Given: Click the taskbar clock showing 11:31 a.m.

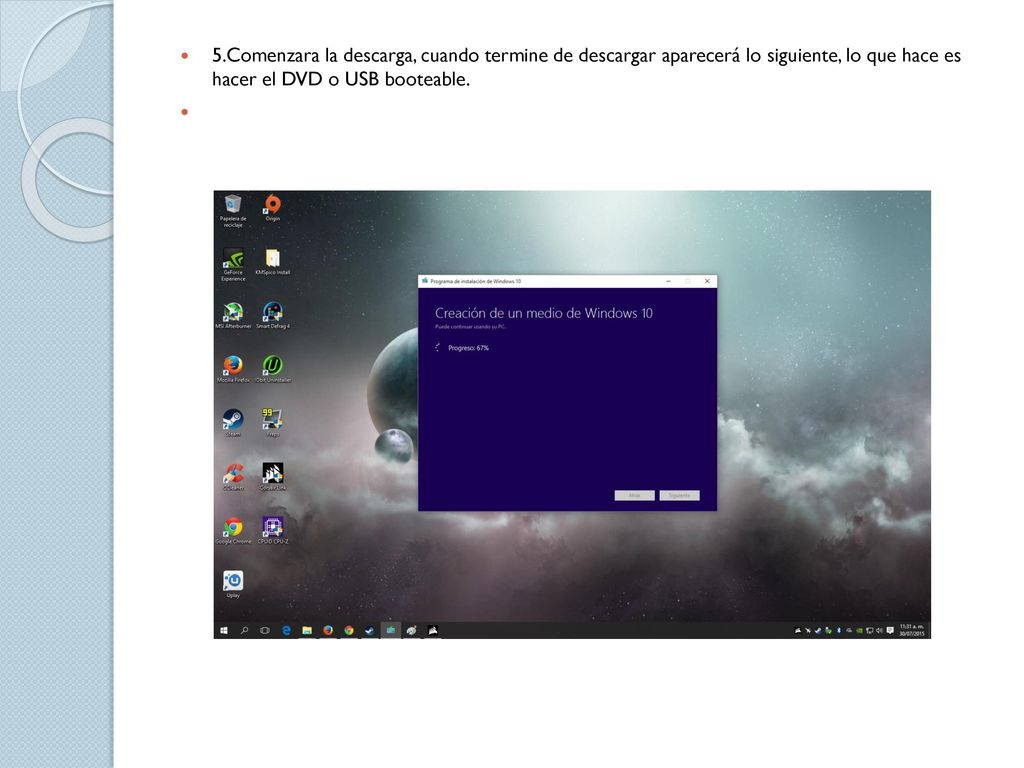Looking at the screenshot, I should (912, 630).
